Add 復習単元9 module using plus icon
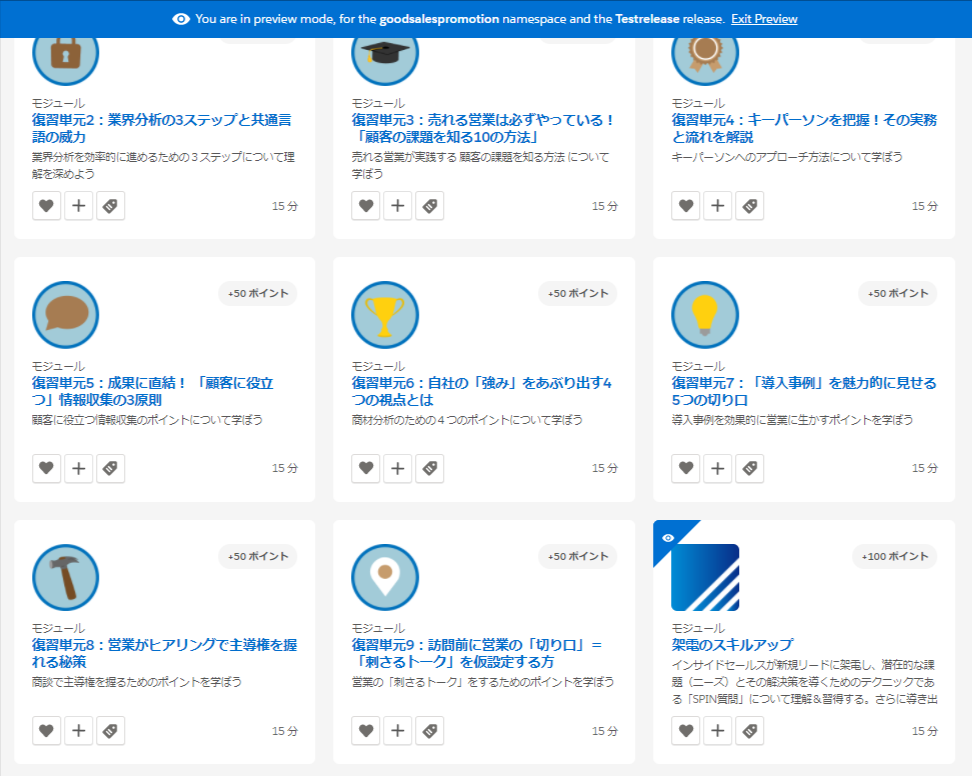This screenshot has width=972, height=776. [398, 731]
